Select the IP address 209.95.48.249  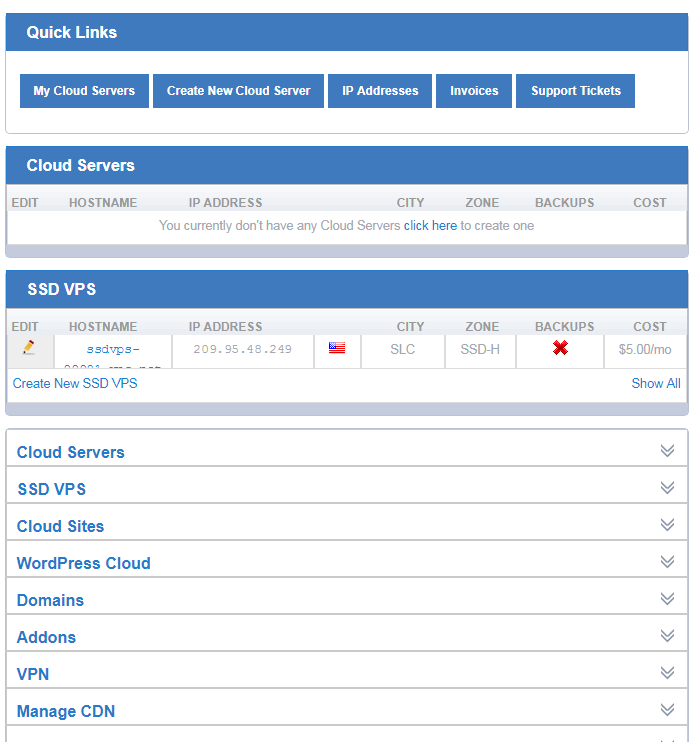pos(242,349)
